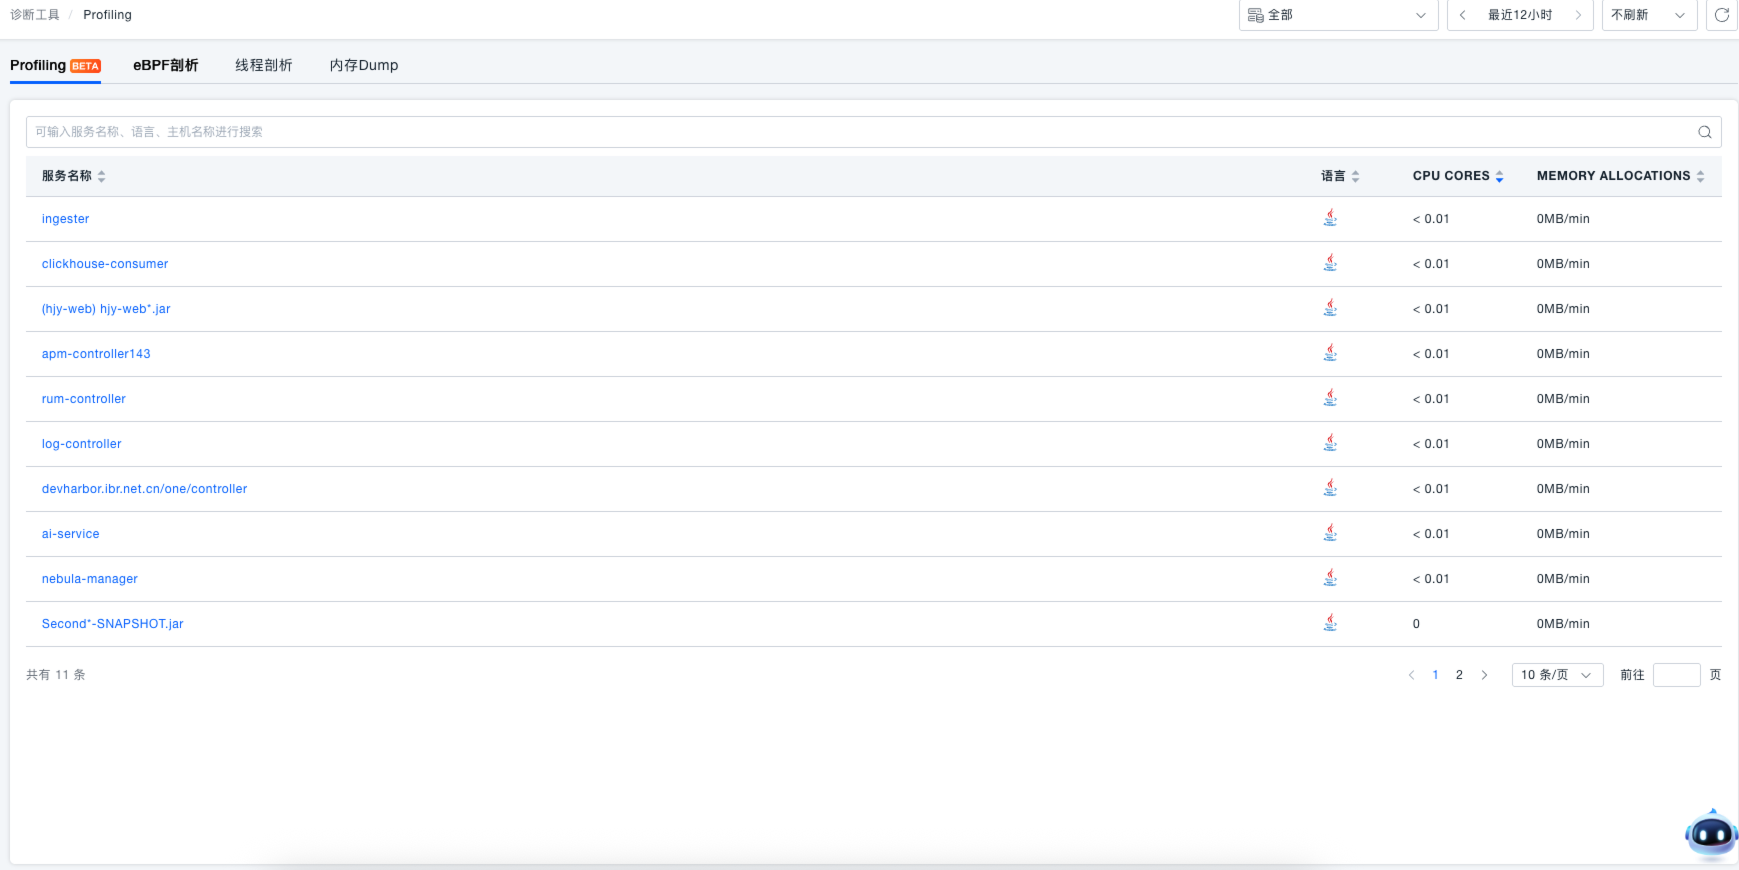Sort by 服务名称 column sort icon

pos(102,176)
